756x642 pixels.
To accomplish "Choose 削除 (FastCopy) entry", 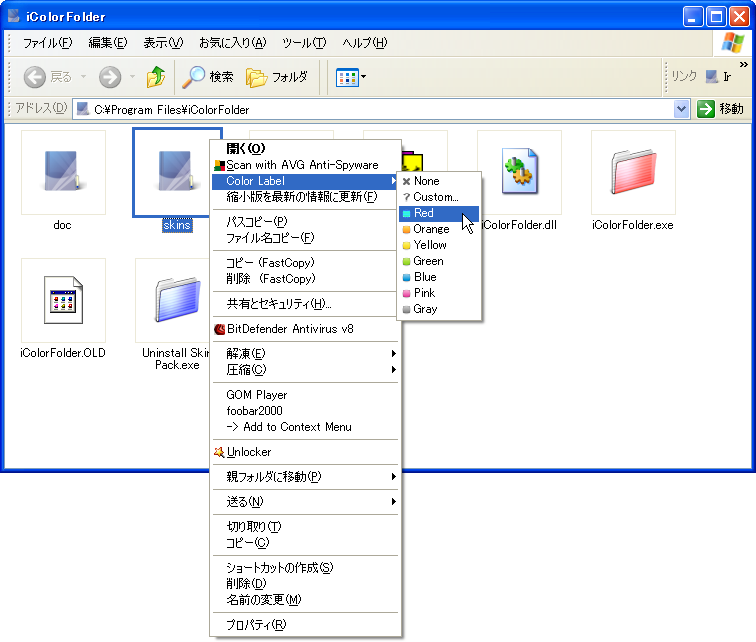I will [304, 279].
